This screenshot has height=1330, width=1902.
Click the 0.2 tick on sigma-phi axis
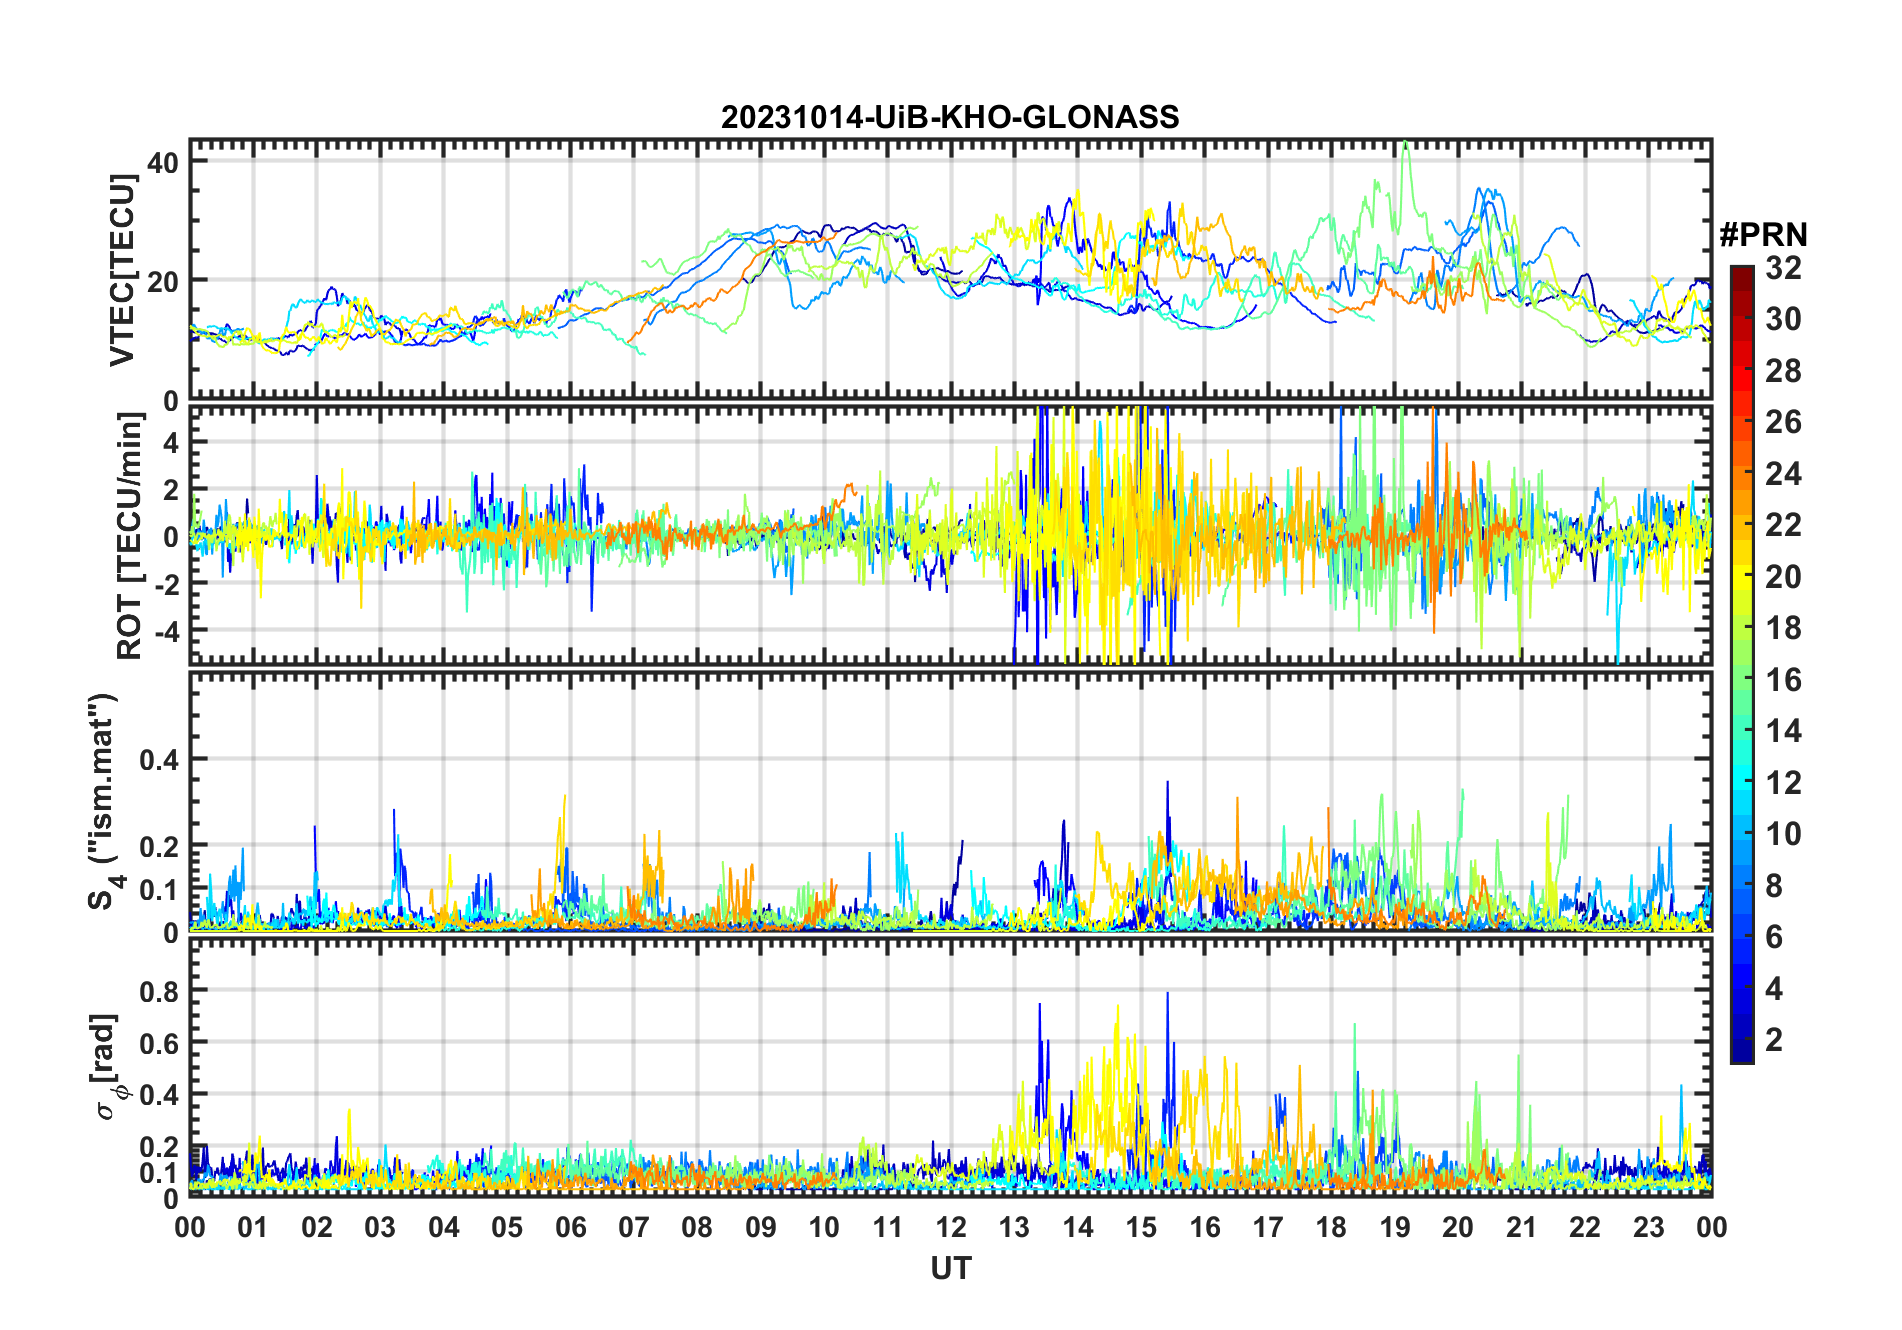click(x=159, y=1147)
